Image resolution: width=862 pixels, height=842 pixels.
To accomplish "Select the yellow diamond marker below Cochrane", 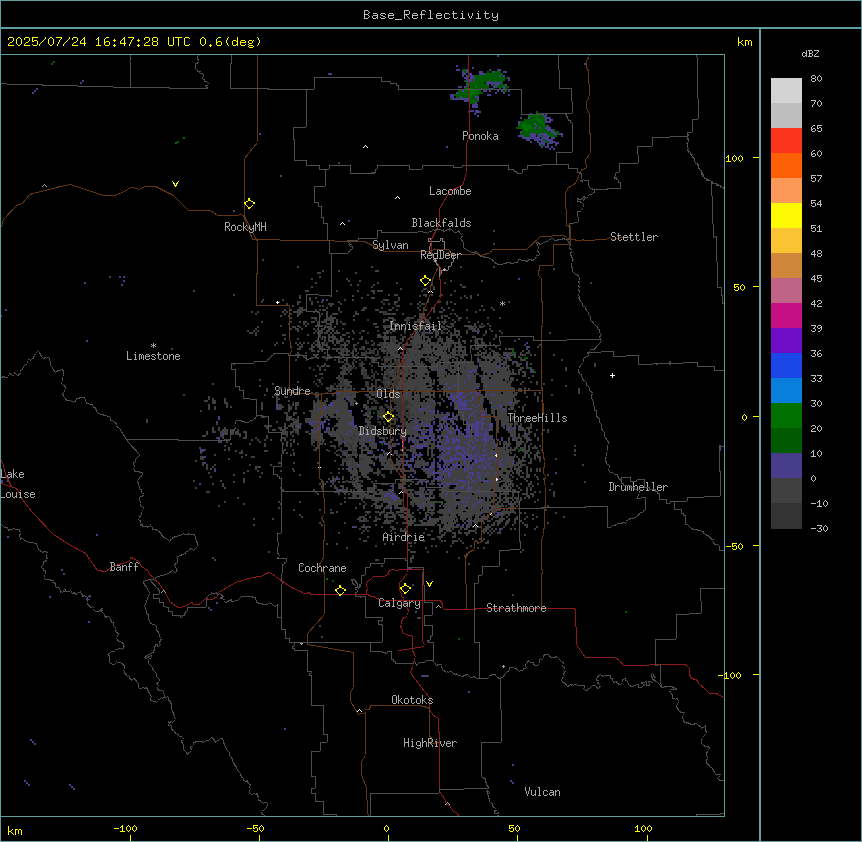I will tap(340, 590).
